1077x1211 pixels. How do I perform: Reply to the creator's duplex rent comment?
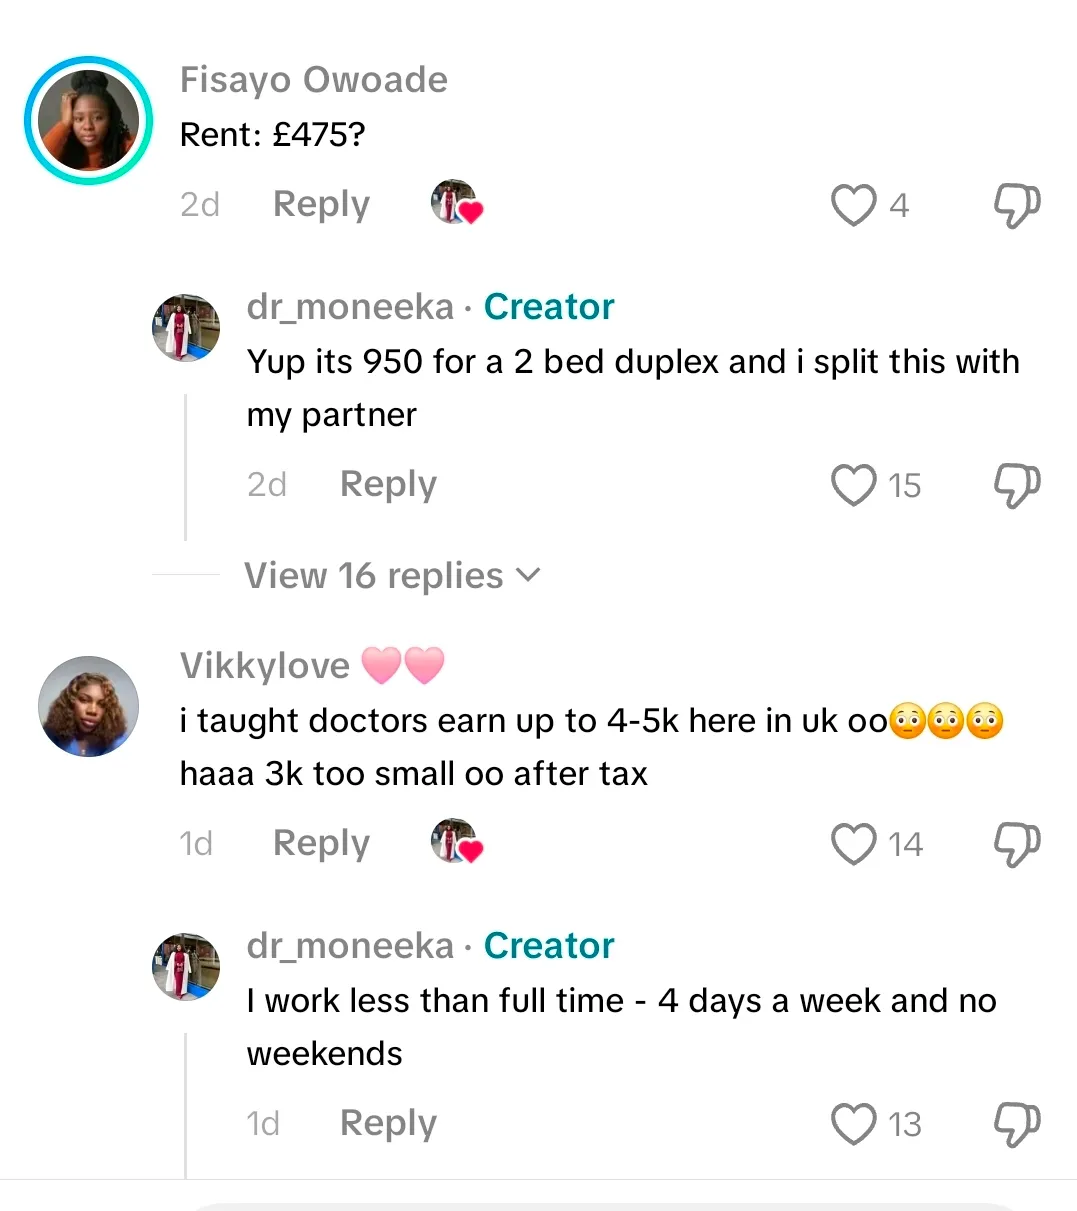pyautogui.click(x=388, y=484)
